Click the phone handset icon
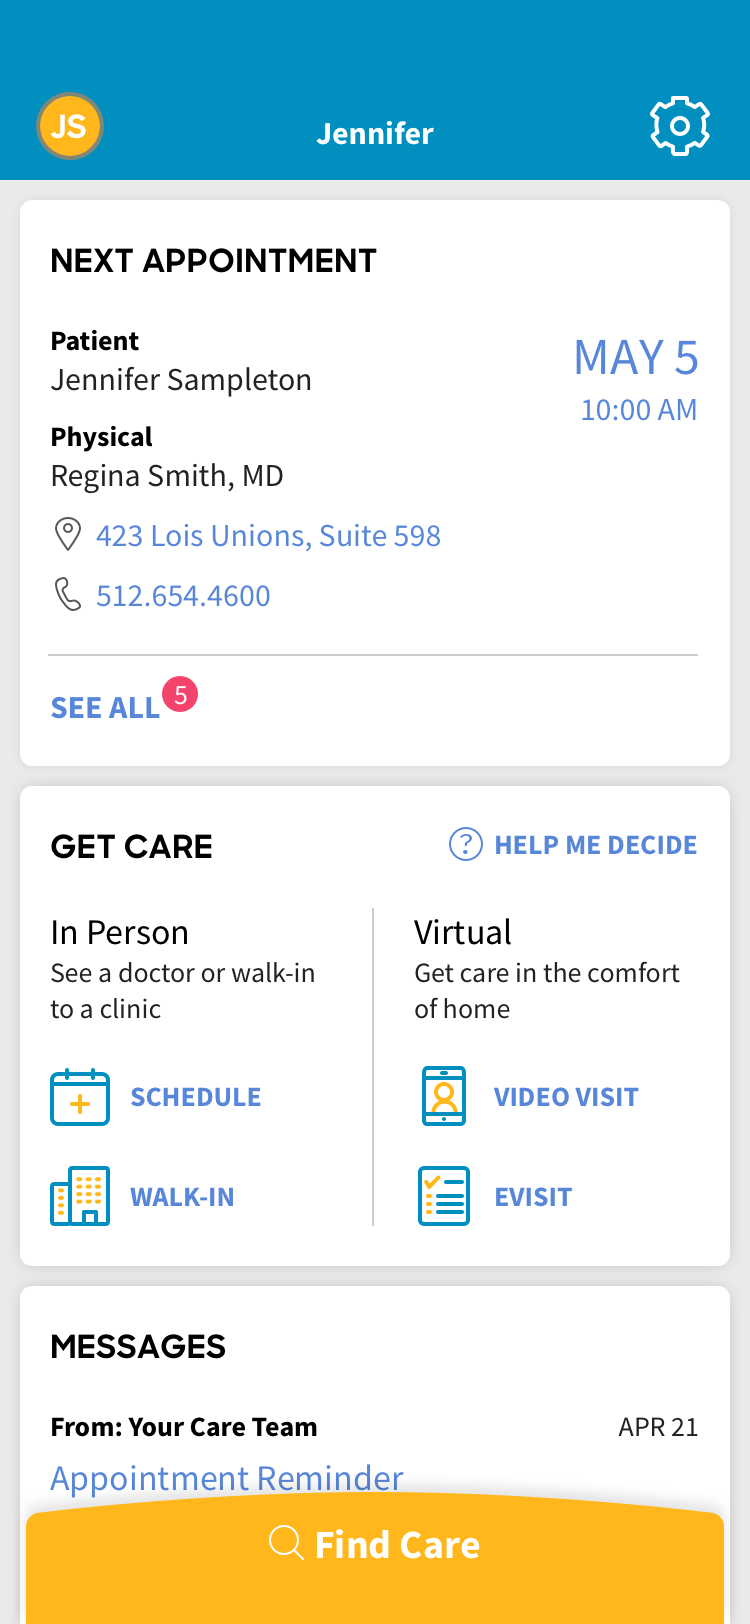The image size is (750, 1624). [67, 595]
